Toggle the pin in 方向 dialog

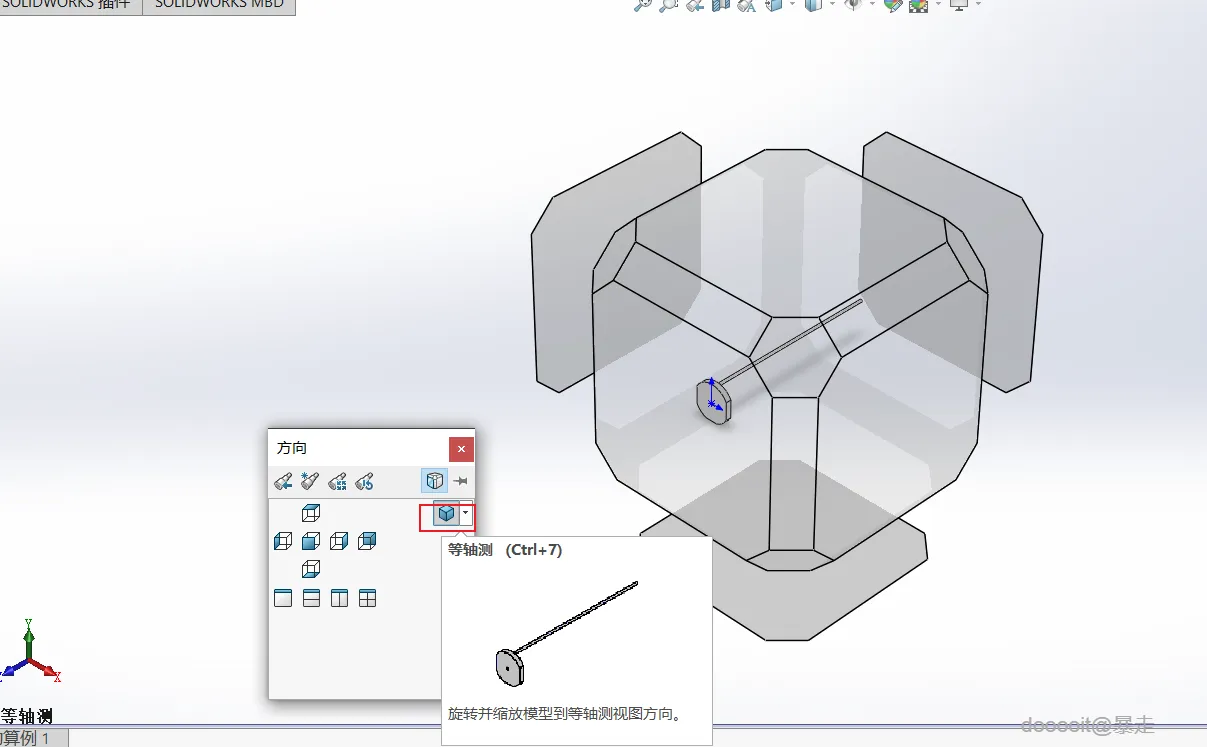pos(460,481)
